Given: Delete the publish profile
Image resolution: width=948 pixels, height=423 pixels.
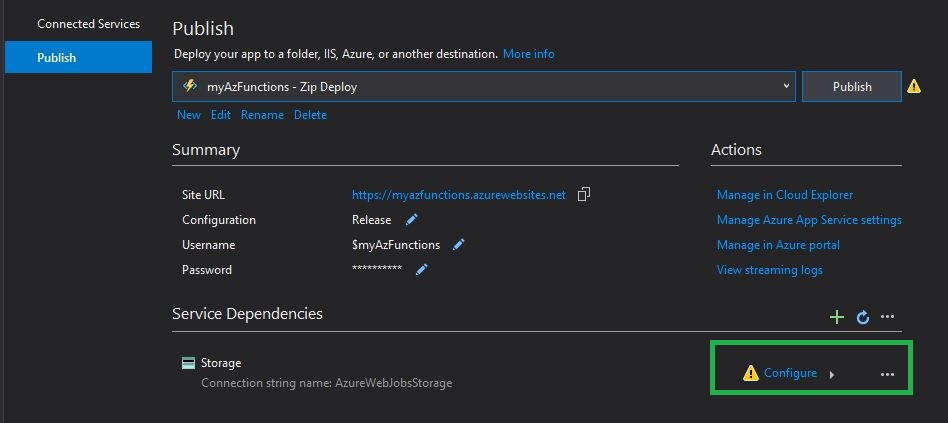Looking at the screenshot, I should pyautogui.click(x=310, y=115).
